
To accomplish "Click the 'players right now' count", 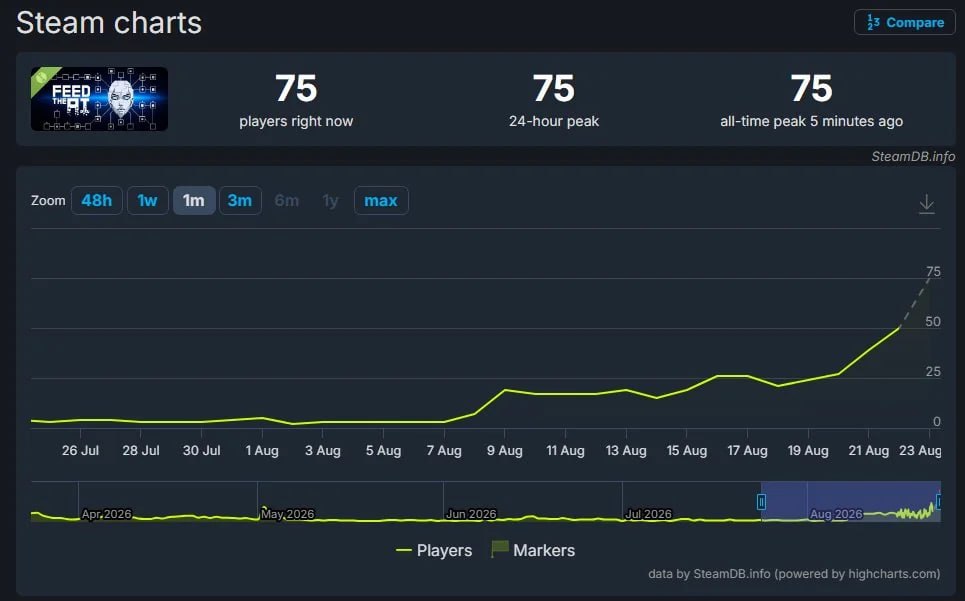I will tap(296, 88).
